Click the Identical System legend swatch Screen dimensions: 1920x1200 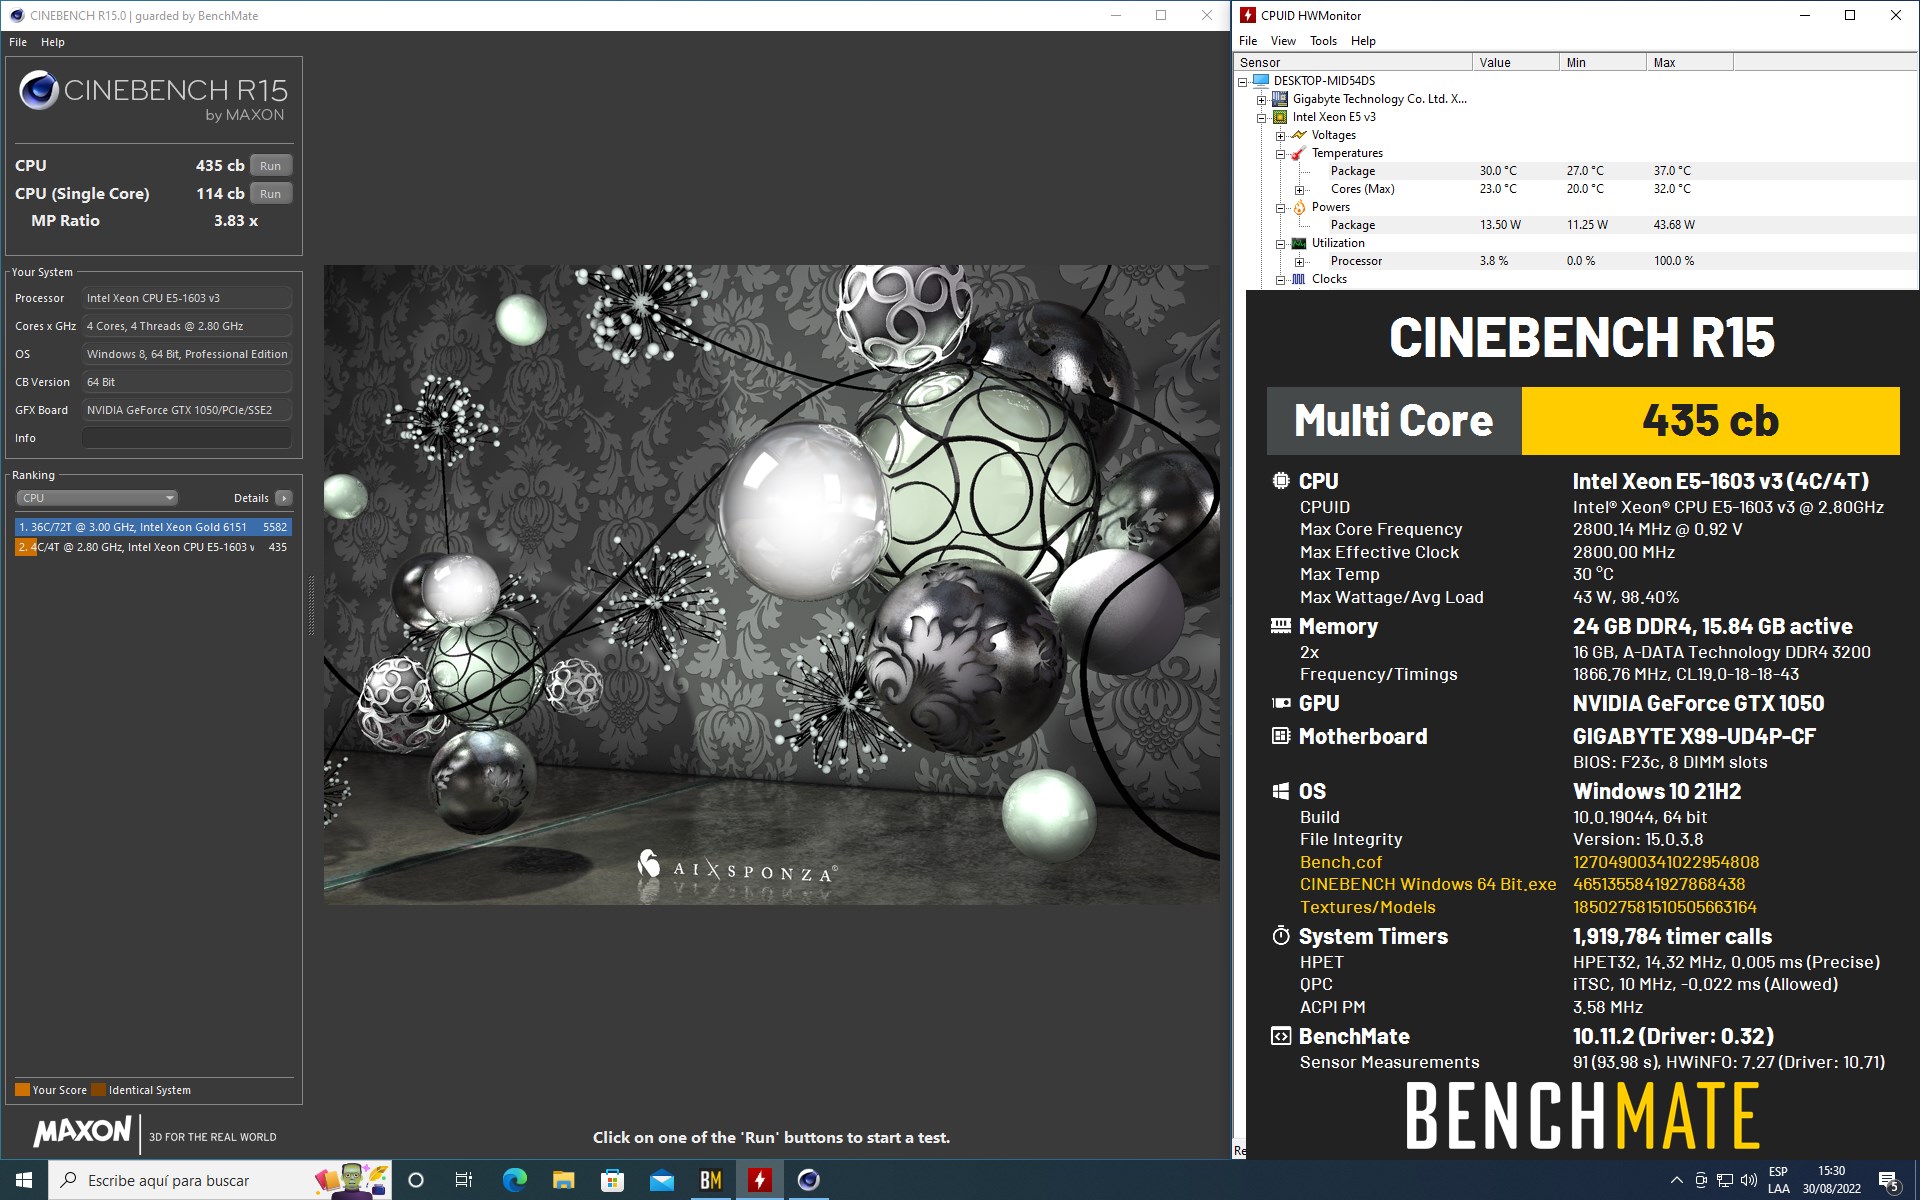98,1090
